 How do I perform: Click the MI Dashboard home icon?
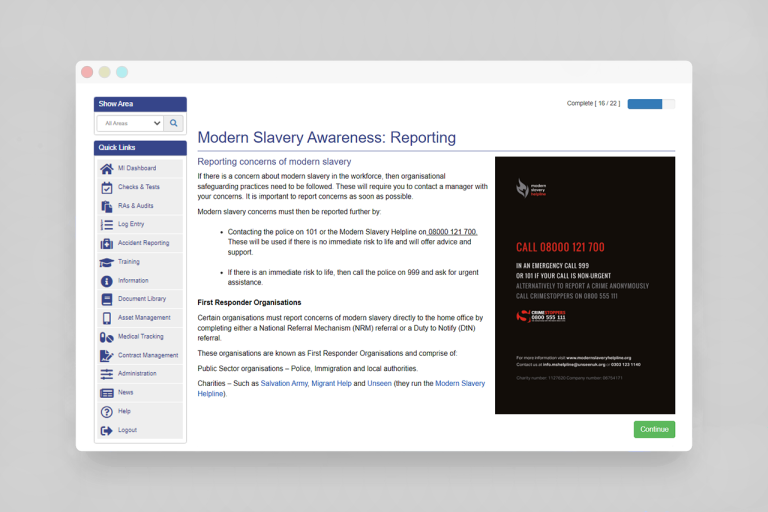(x=107, y=168)
